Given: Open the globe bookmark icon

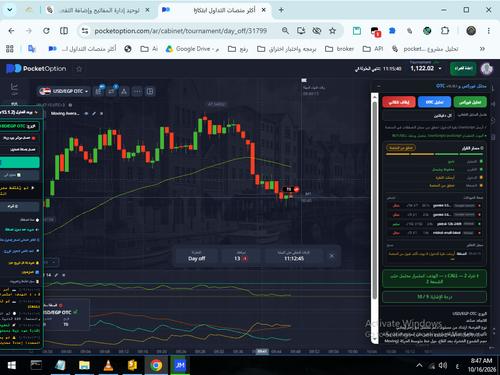Looking at the screenshot, I should coord(128,49).
